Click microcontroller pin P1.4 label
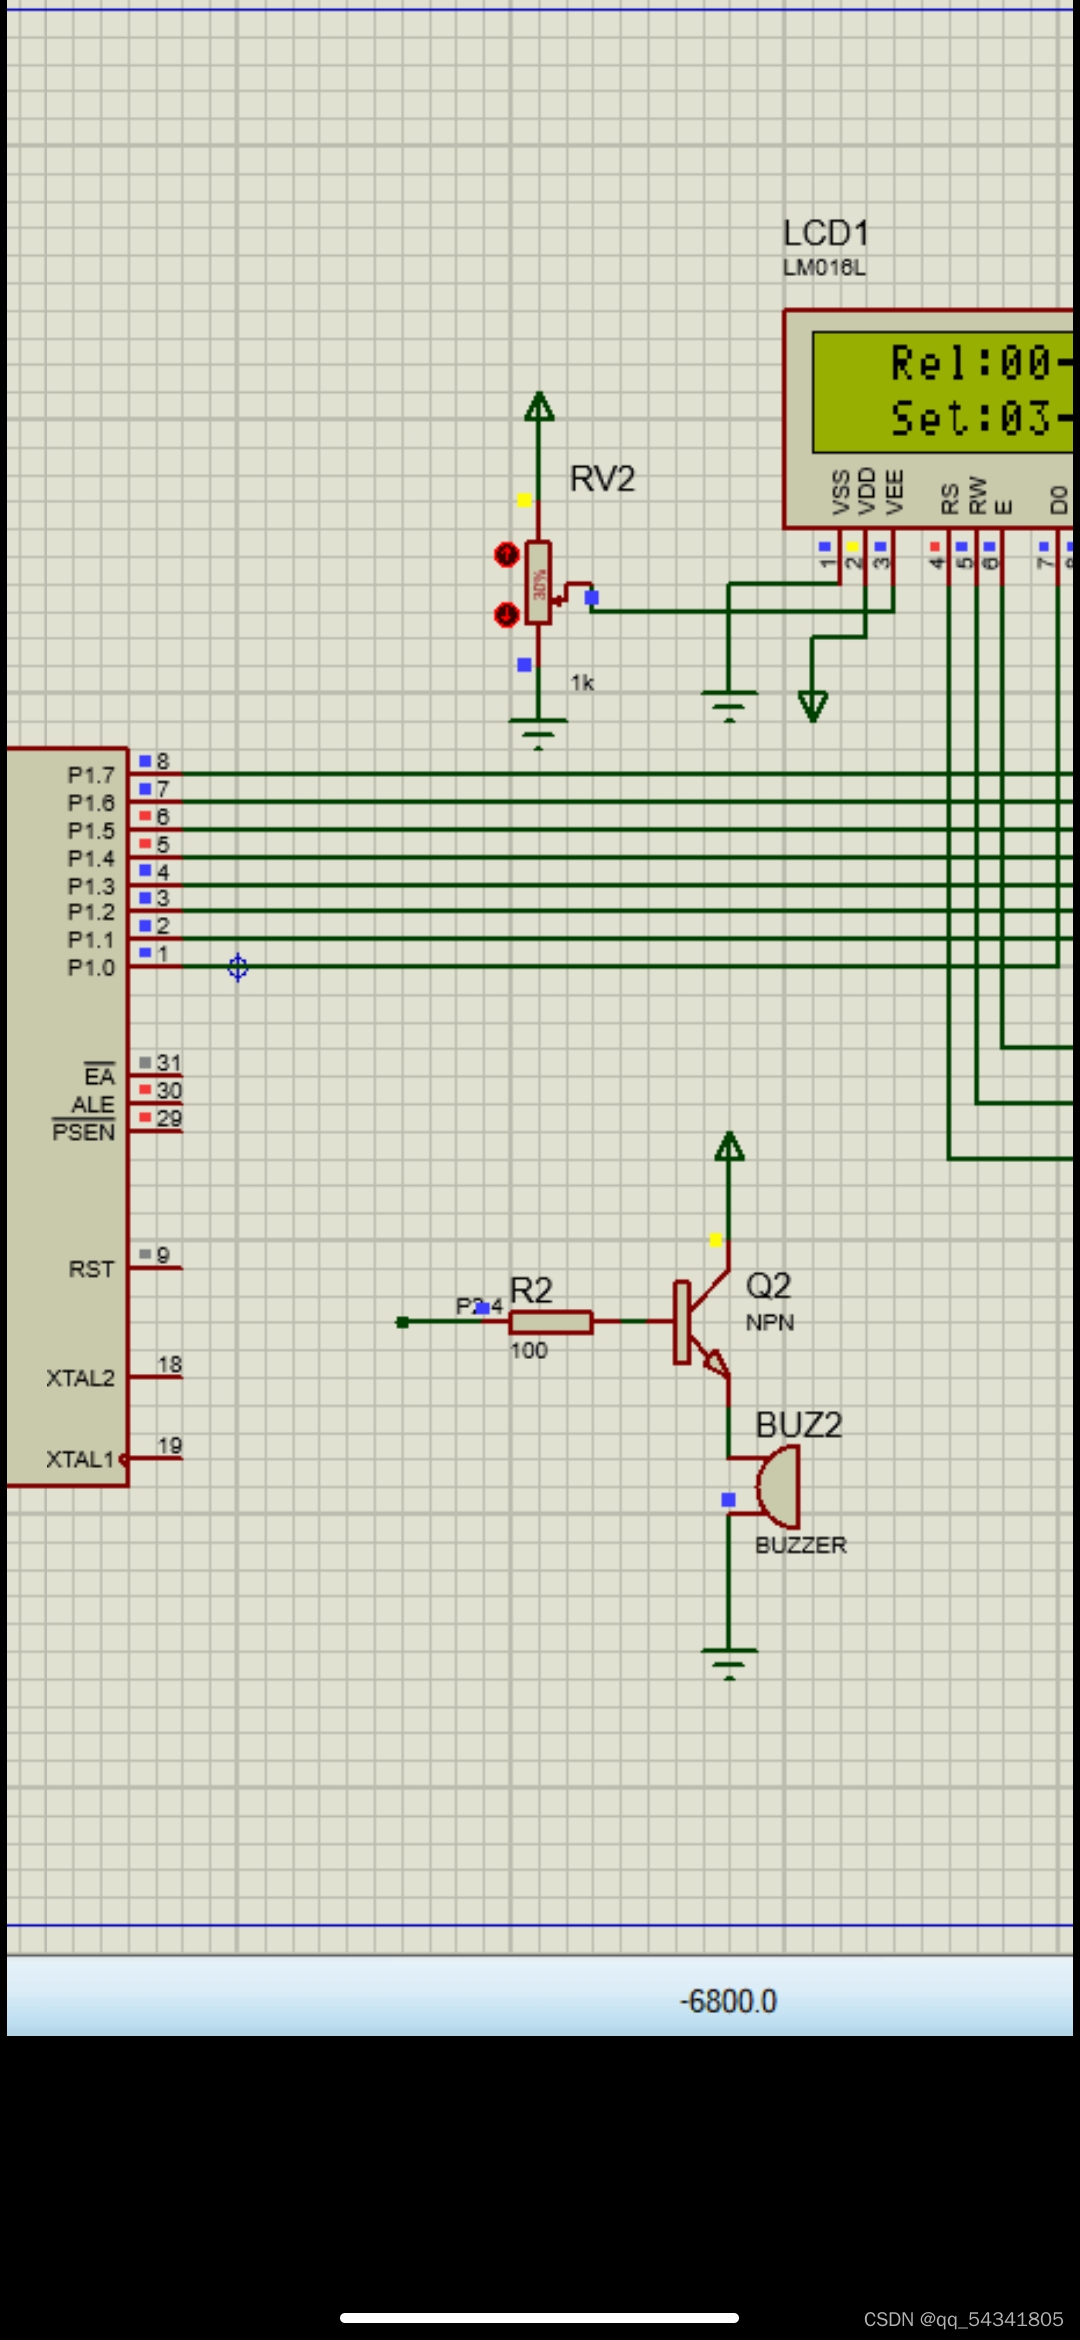Image resolution: width=1080 pixels, height=2340 pixels. (x=91, y=858)
